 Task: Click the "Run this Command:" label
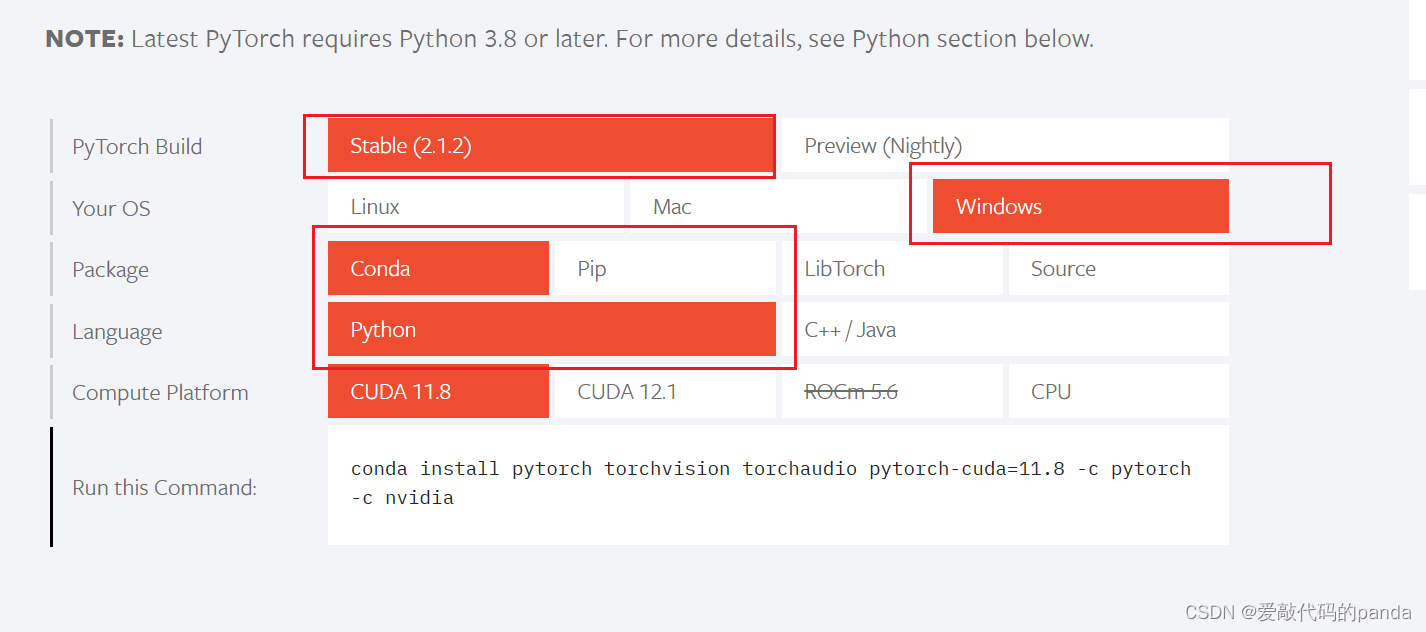pyautogui.click(x=164, y=488)
